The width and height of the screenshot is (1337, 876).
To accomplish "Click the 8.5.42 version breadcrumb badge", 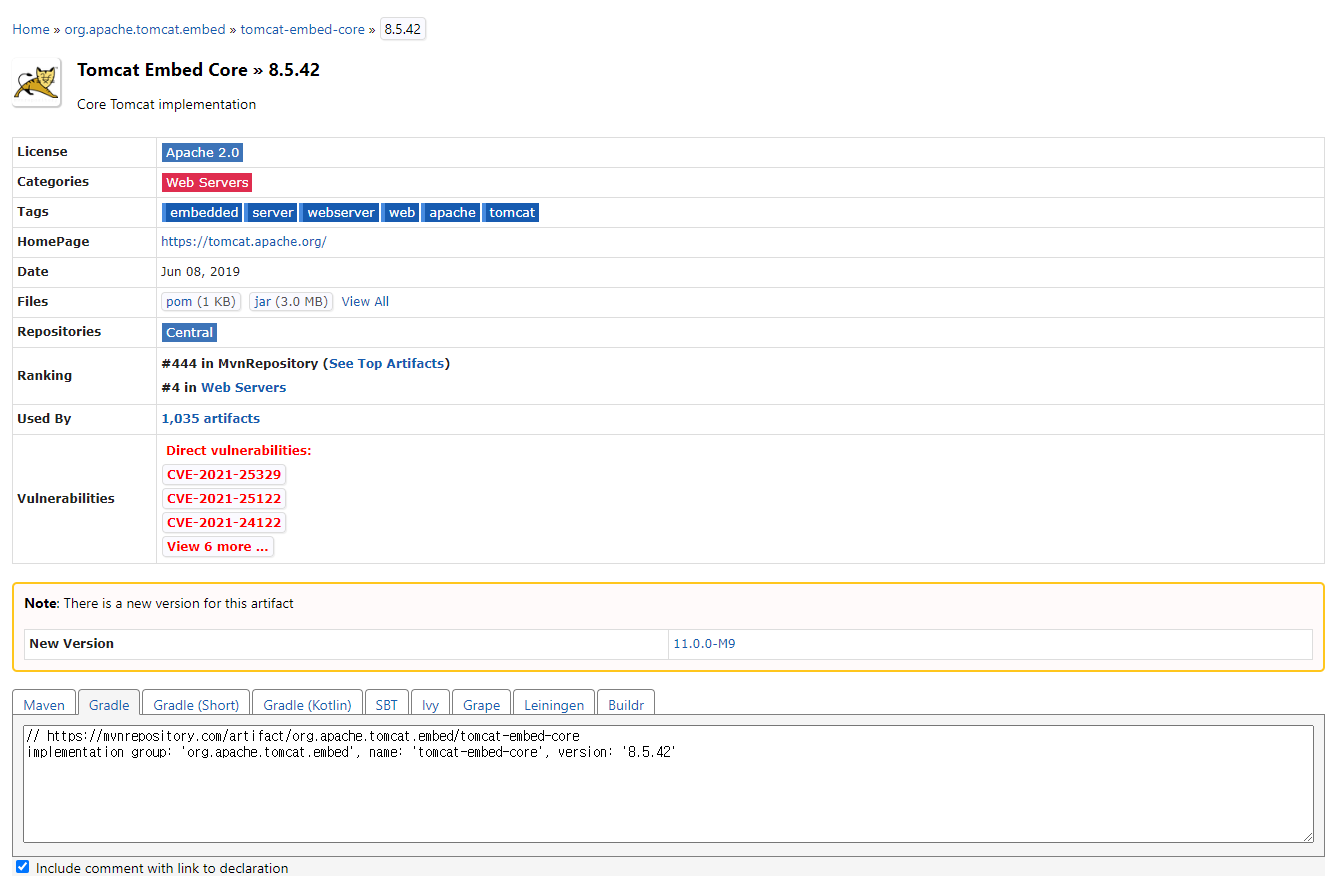I will 403,29.
